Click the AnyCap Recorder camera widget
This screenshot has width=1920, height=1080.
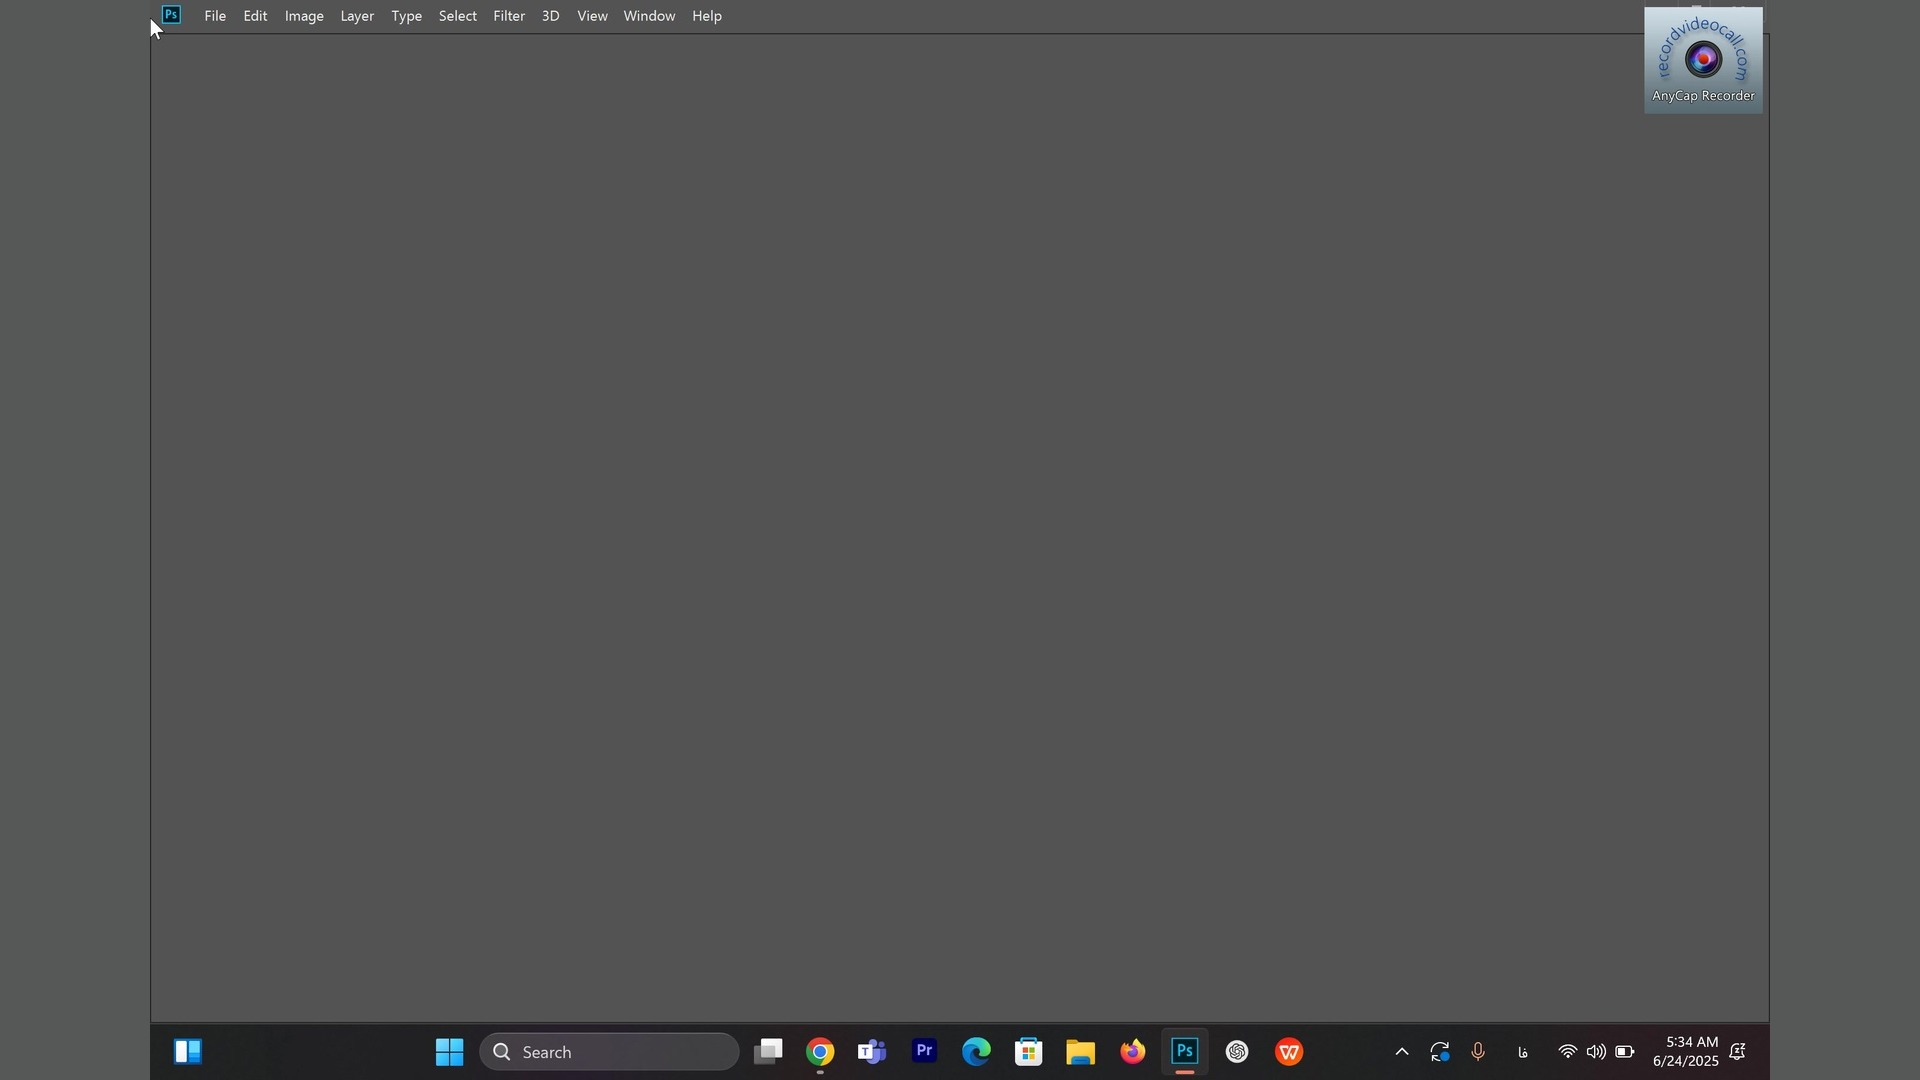click(x=1703, y=60)
